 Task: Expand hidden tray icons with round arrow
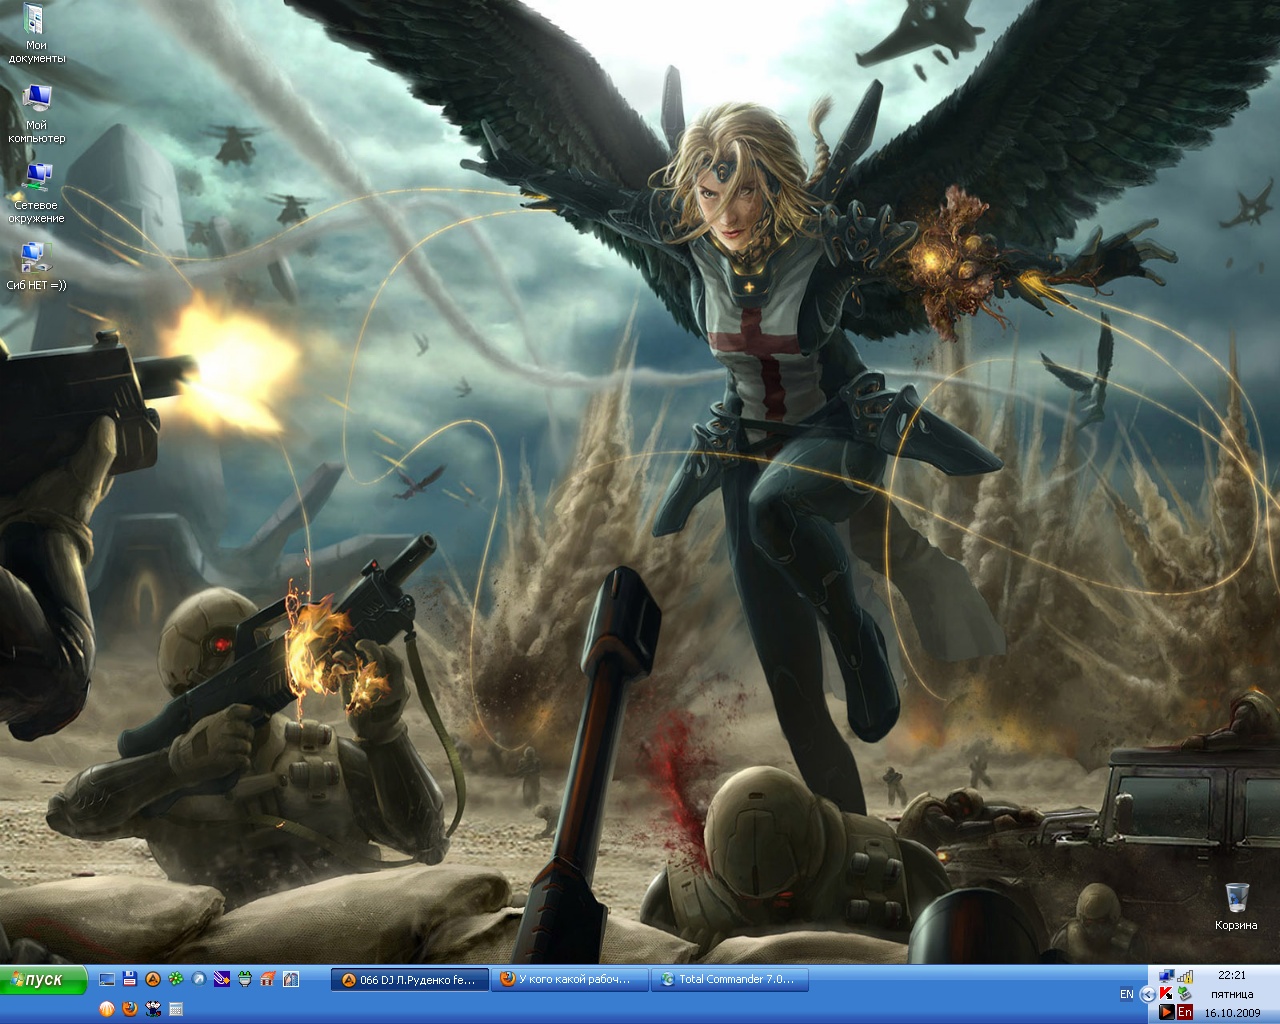pyautogui.click(x=1148, y=994)
